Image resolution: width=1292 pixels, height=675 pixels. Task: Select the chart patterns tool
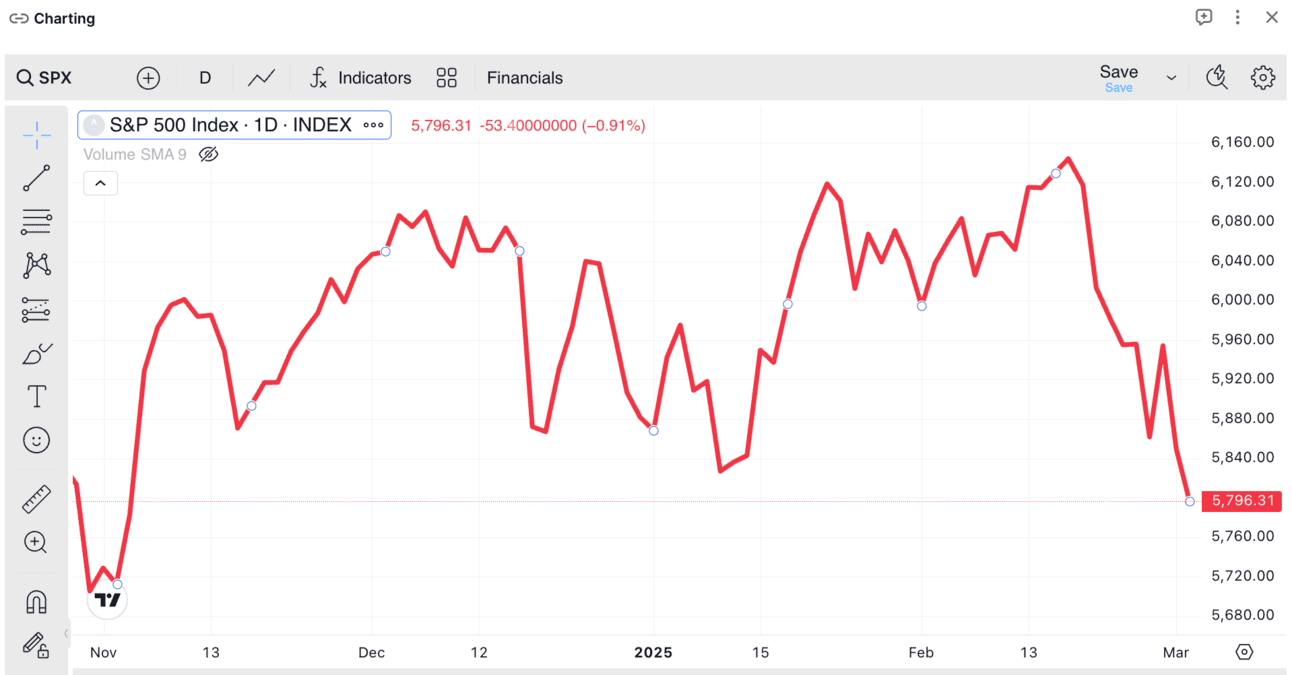[x=36, y=265]
